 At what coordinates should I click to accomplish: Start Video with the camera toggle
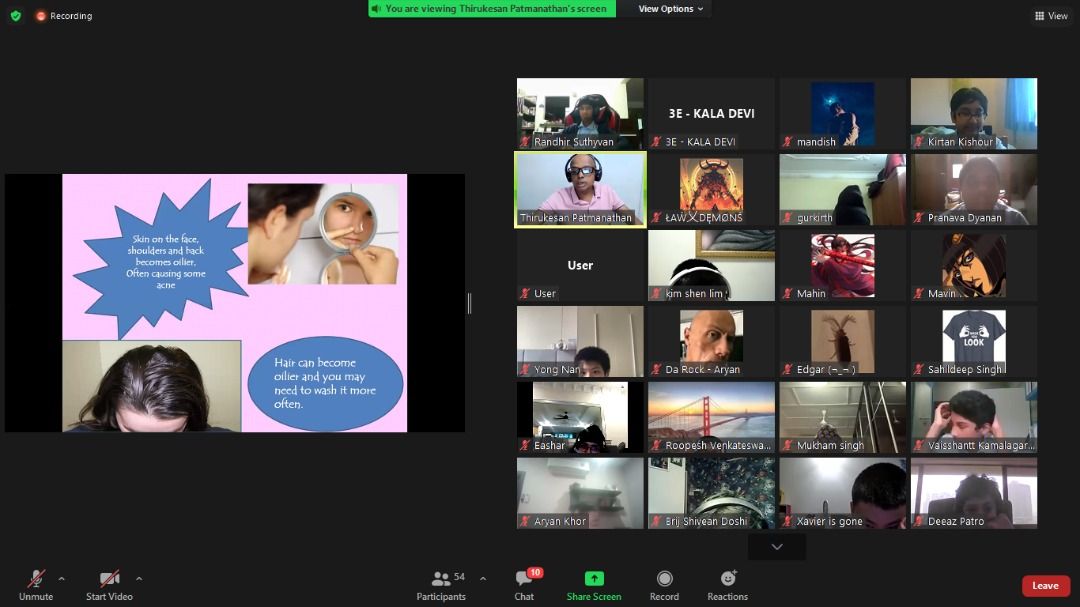110,579
